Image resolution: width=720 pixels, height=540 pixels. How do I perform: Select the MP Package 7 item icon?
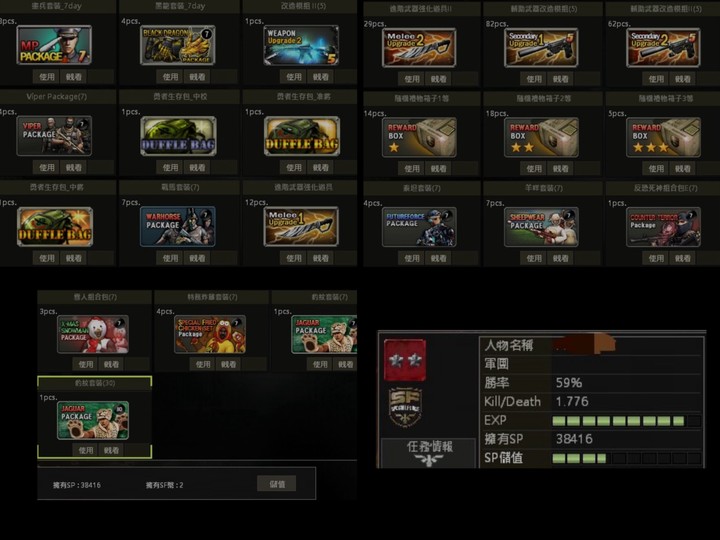pyautogui.click(x=54, y=45)
